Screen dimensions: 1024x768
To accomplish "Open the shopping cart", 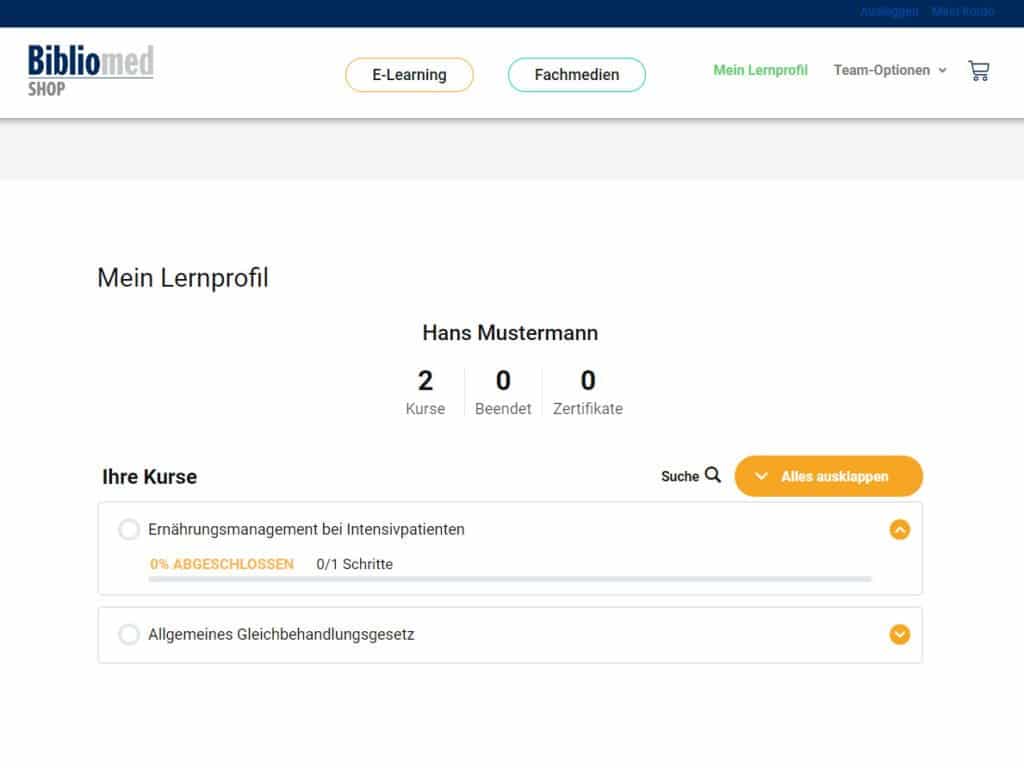I will pyautogui.click(x=978, y=71).
